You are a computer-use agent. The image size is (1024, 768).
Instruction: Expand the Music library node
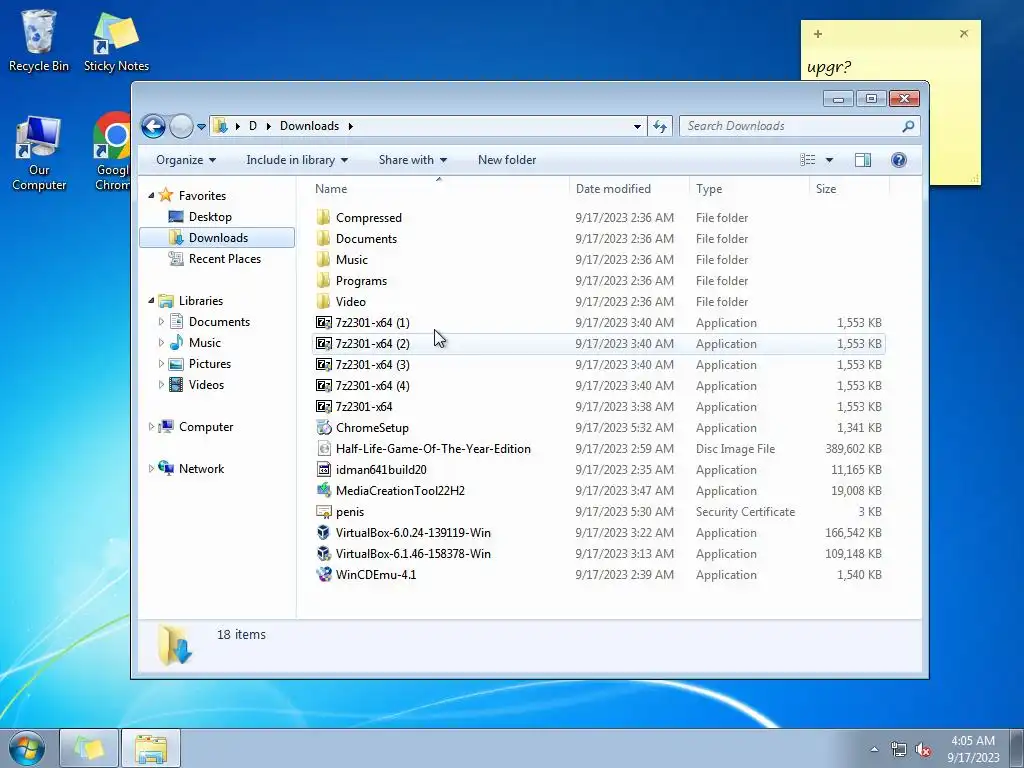pyautogui.click(x=161, y=342)
